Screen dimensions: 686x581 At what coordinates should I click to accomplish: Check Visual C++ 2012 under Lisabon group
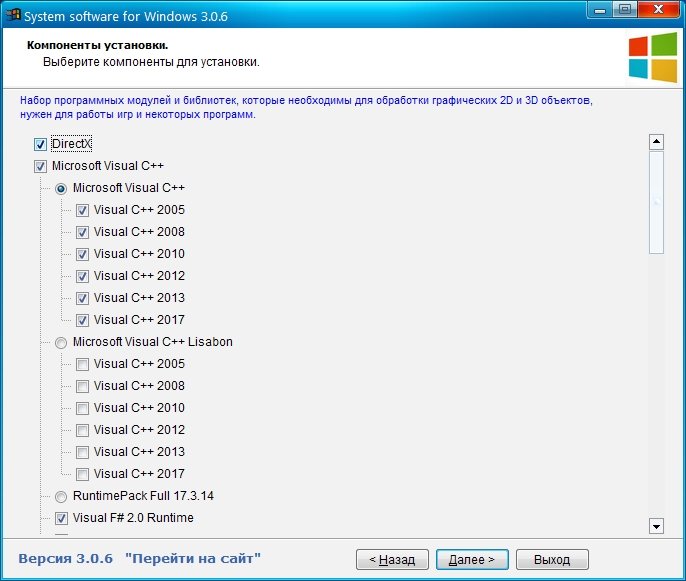point(82,430)
